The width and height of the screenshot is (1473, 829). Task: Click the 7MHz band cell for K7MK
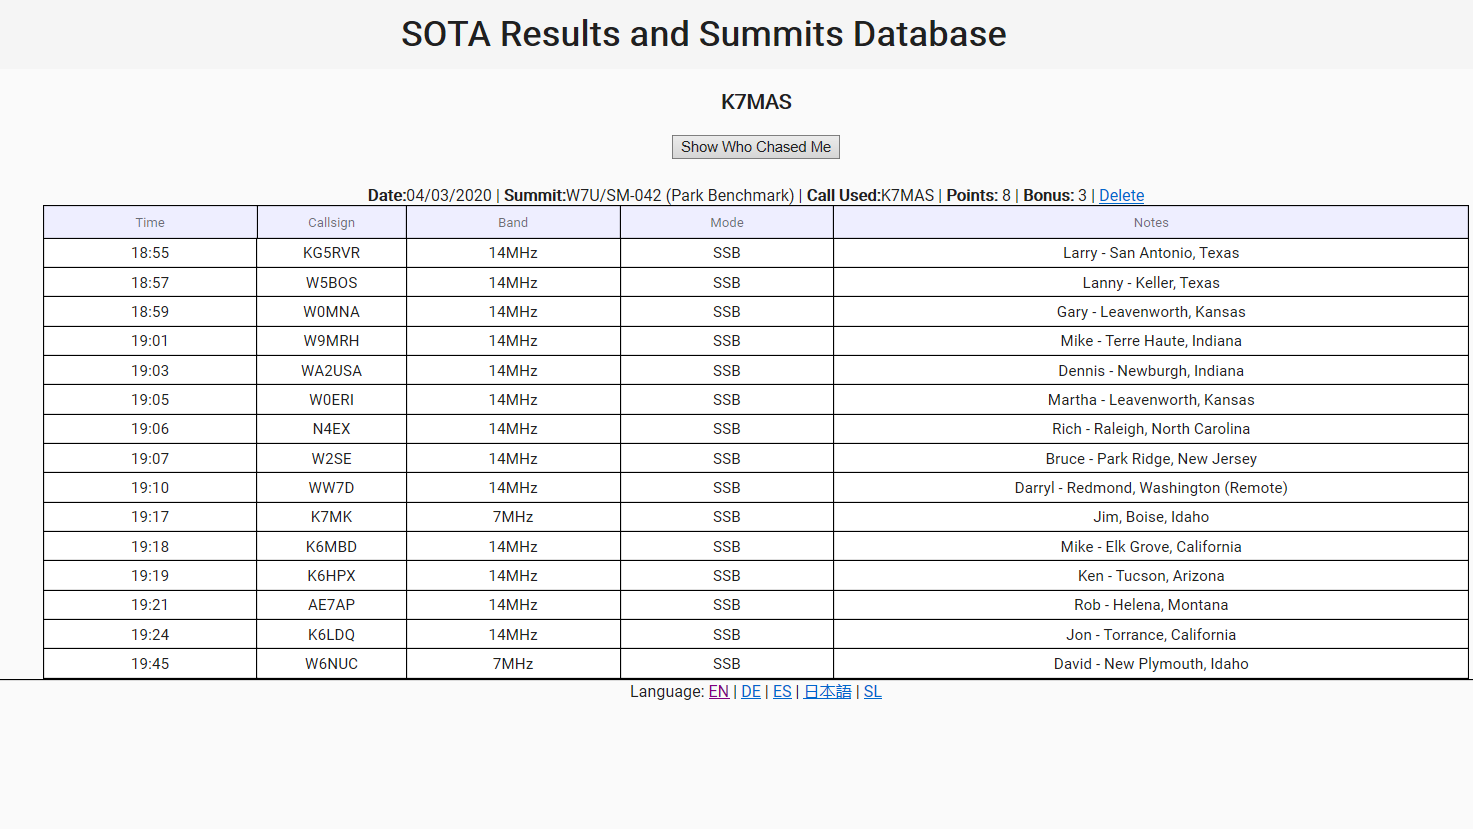click(x=513, y=517)
